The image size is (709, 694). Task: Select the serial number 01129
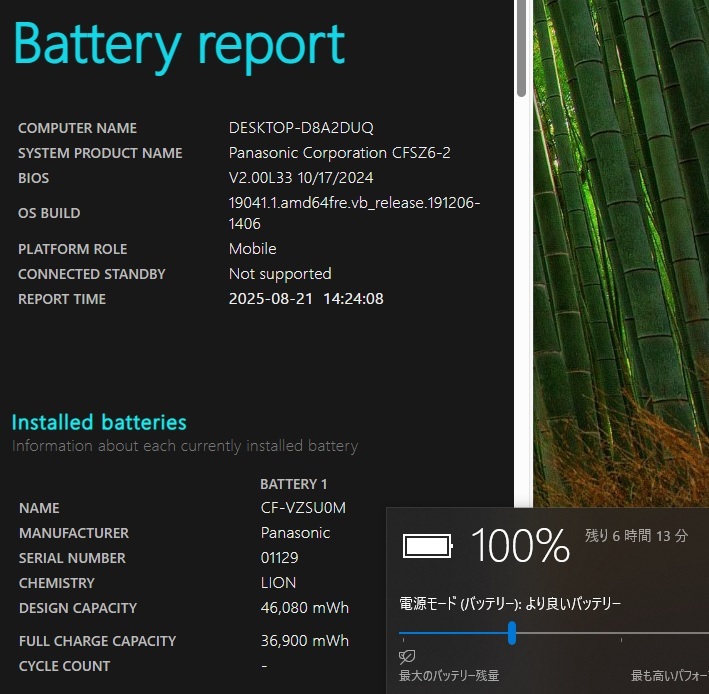279,558
